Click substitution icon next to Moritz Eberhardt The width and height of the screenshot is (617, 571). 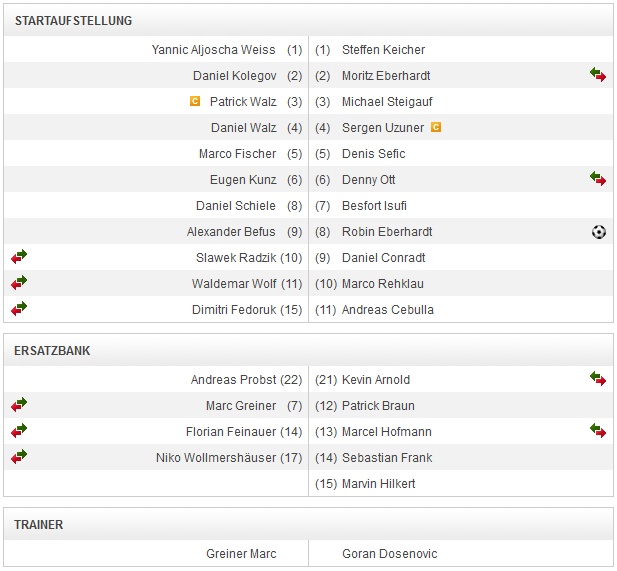pos(598,75)
